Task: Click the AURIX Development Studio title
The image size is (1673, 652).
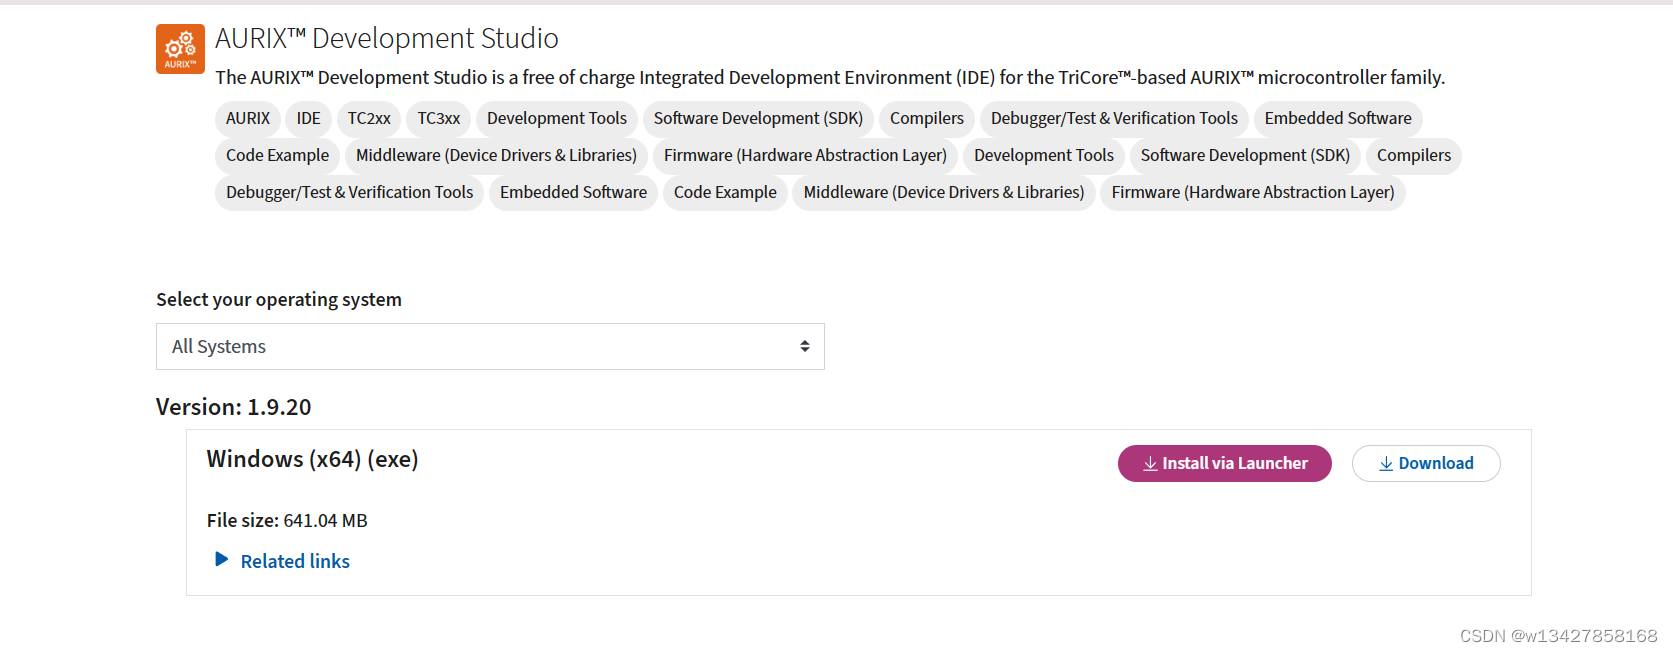Action: coord(386,38)
